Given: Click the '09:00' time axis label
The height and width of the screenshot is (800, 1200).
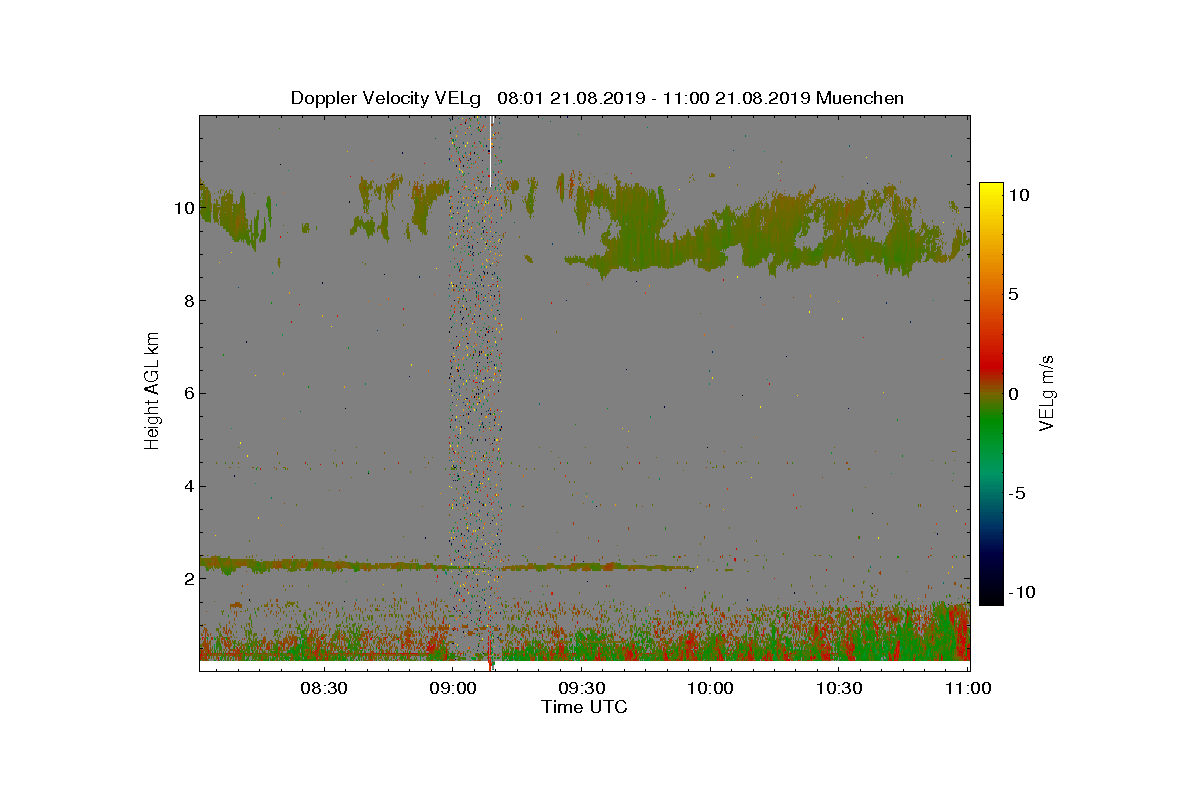Looking at the screenshot, I should pos(452,688).
